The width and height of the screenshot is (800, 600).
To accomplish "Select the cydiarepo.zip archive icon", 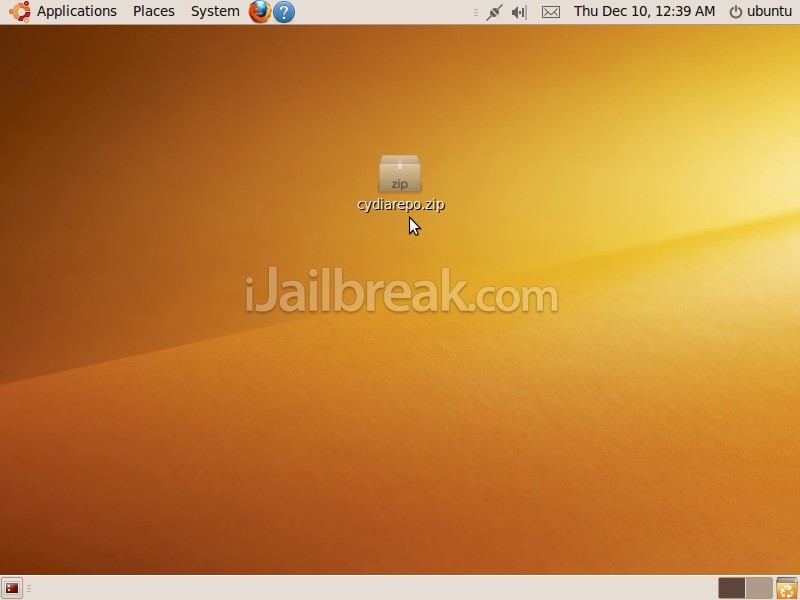I will point(400,174).
